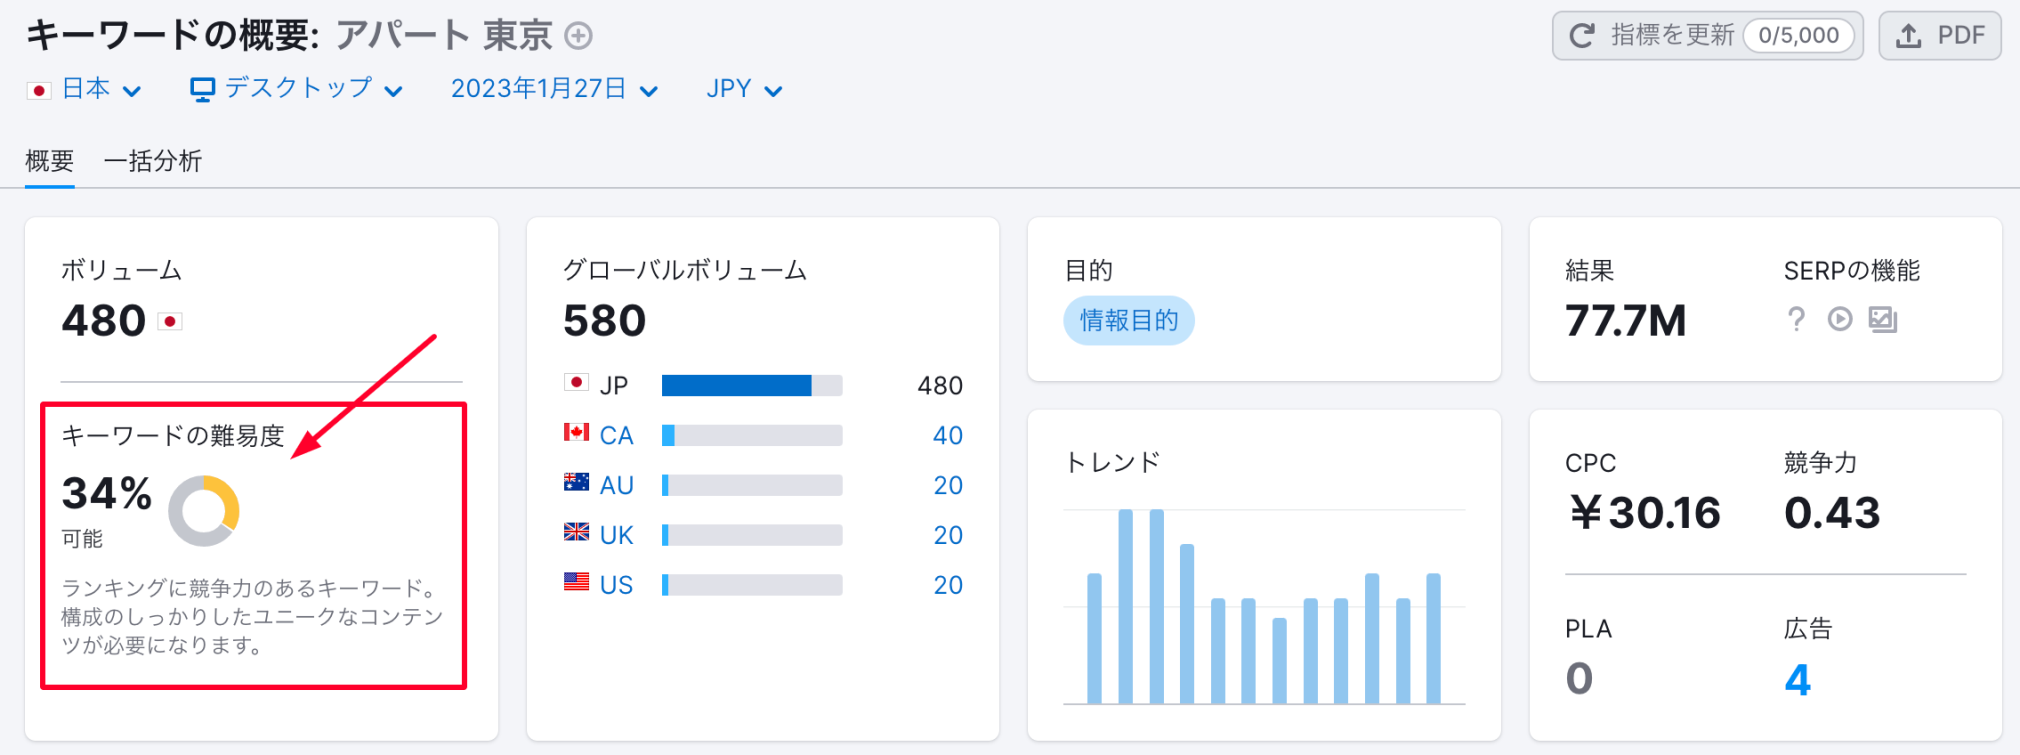Click the desktop monitor device icon

pyautogui.click(x=202, y=90)
